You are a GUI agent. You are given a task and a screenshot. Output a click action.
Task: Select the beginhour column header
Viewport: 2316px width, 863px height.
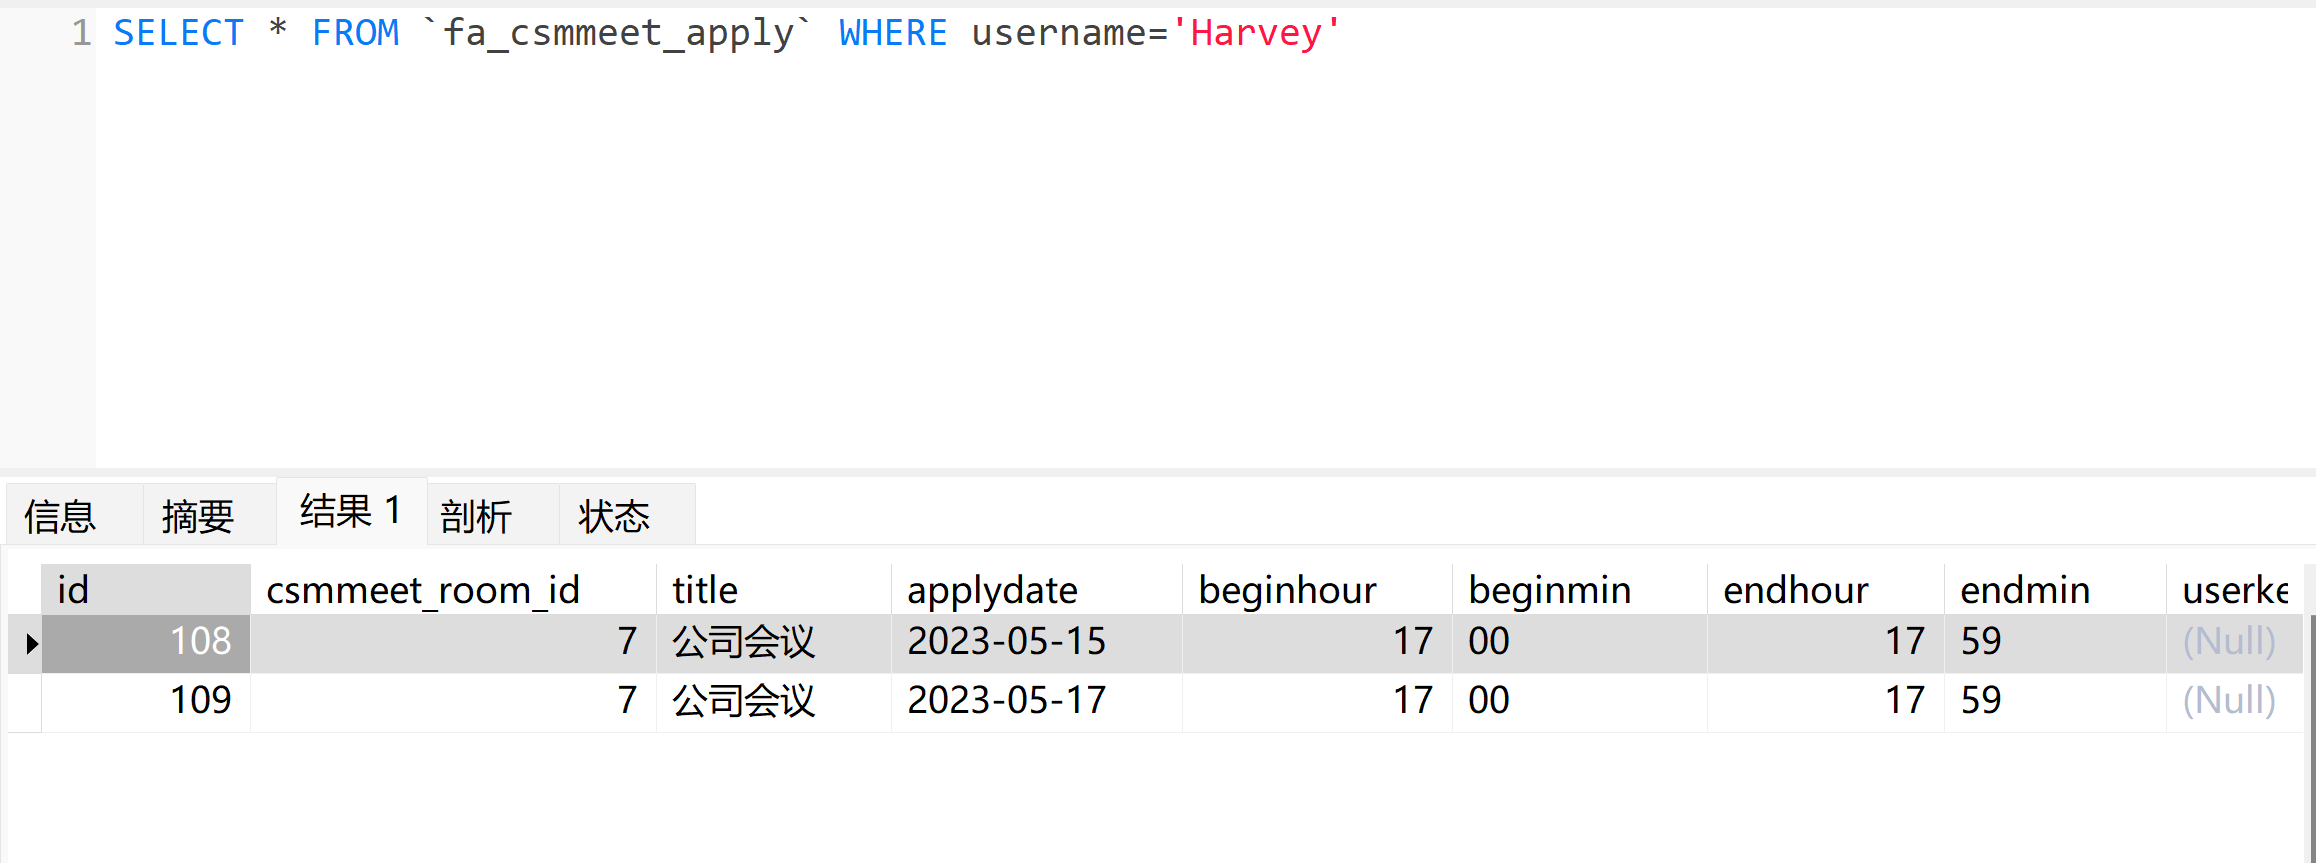1317,589
